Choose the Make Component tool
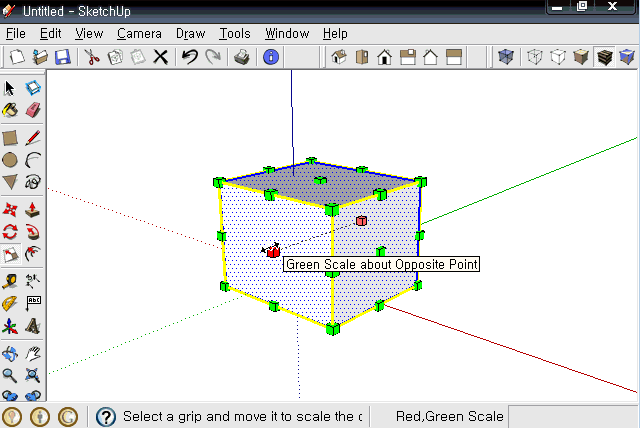This screenshot has width=640, height=428. (x=33, y=88)
